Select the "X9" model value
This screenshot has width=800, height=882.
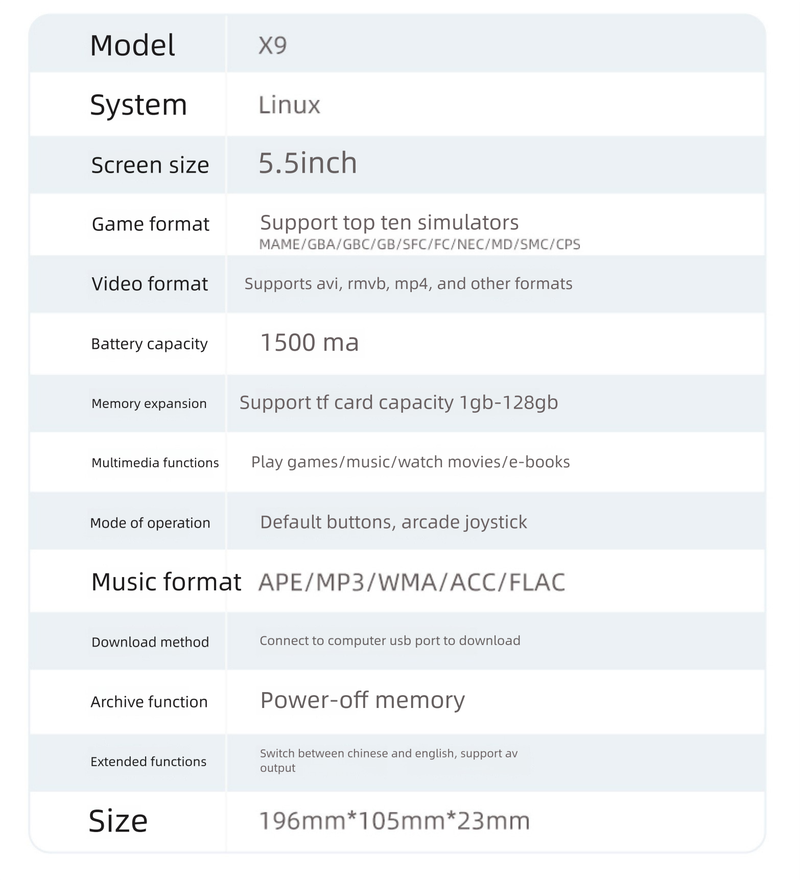[272, 45]
